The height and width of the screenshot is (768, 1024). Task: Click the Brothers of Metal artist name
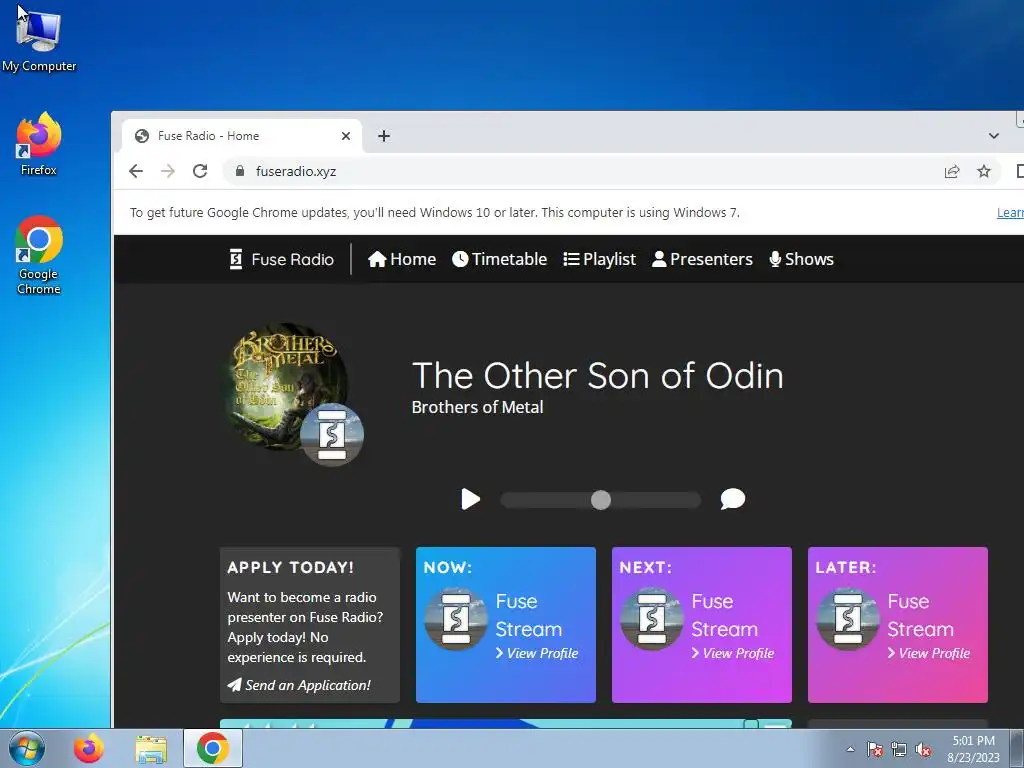click(477, 408)
